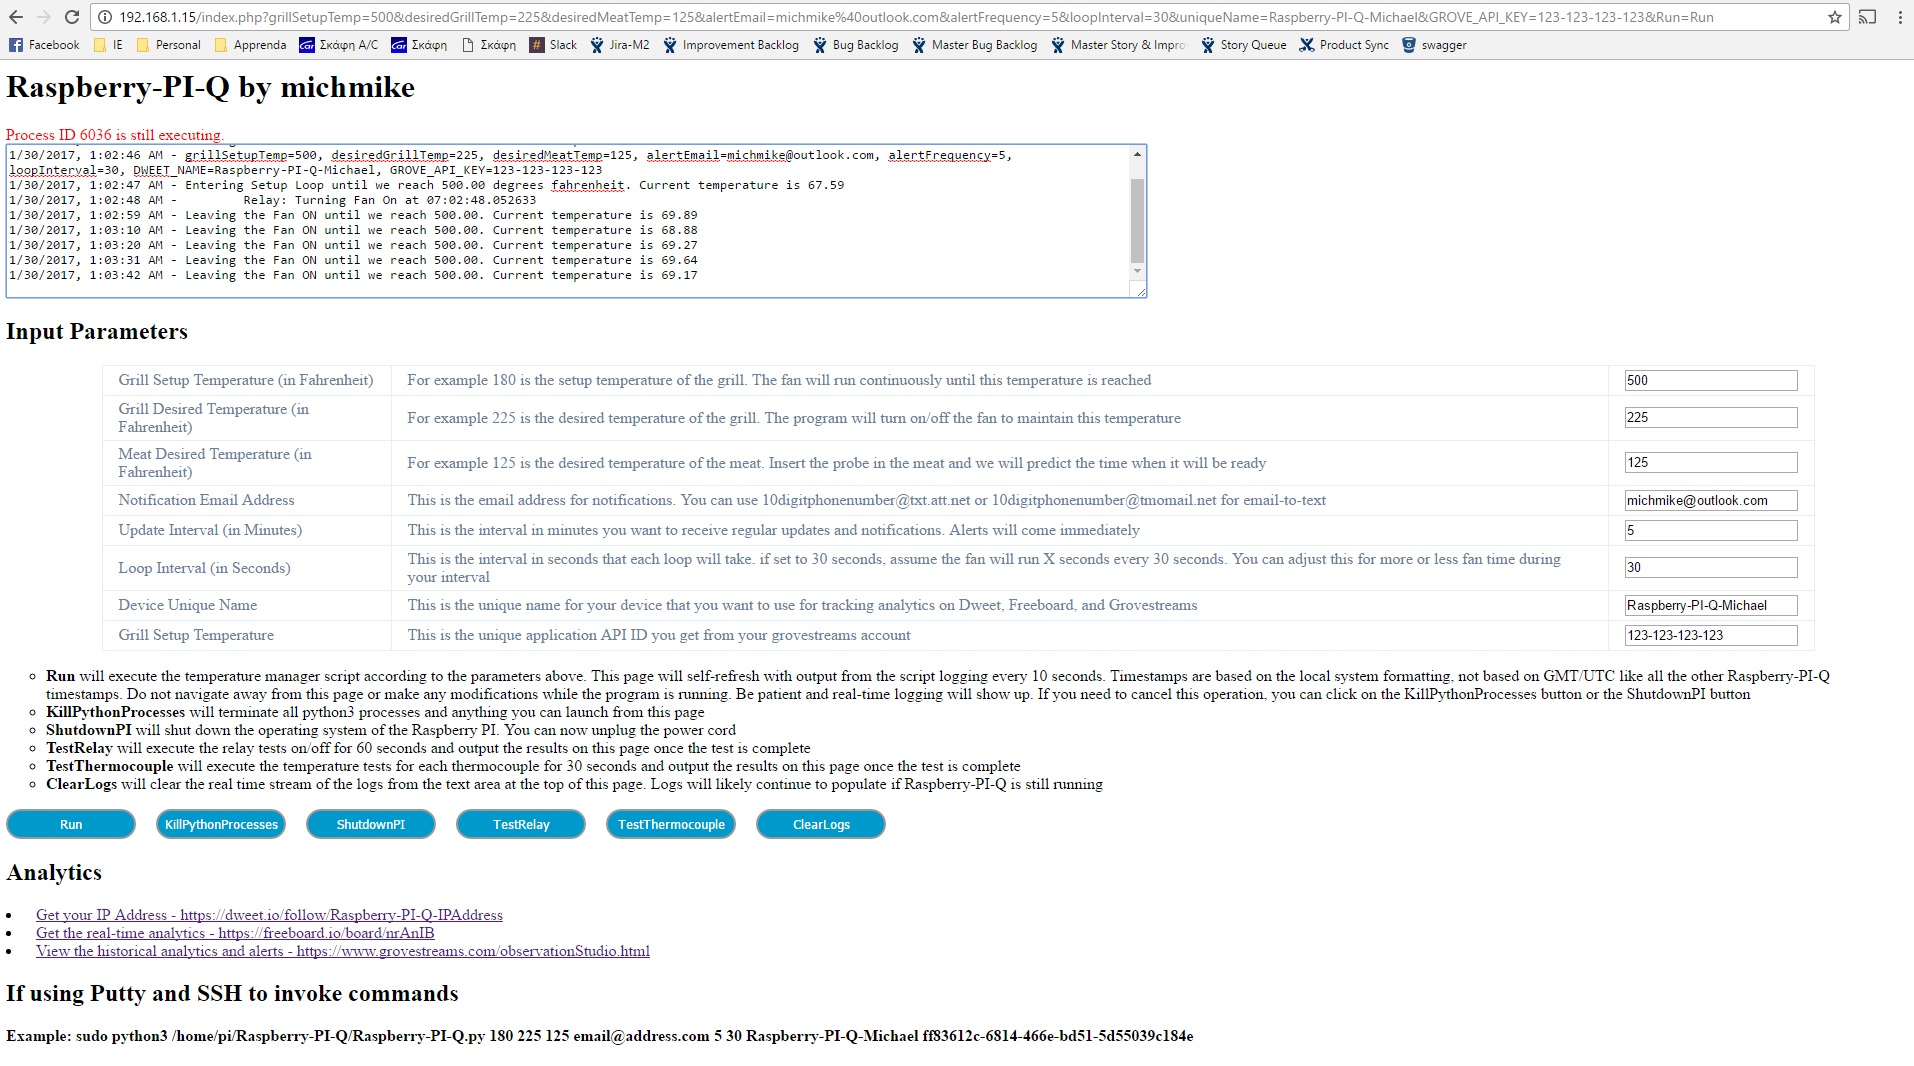This screenshot has height=1066, width=1914.
Task: Click the 'Analytics' heading
Action: (54, 873)
